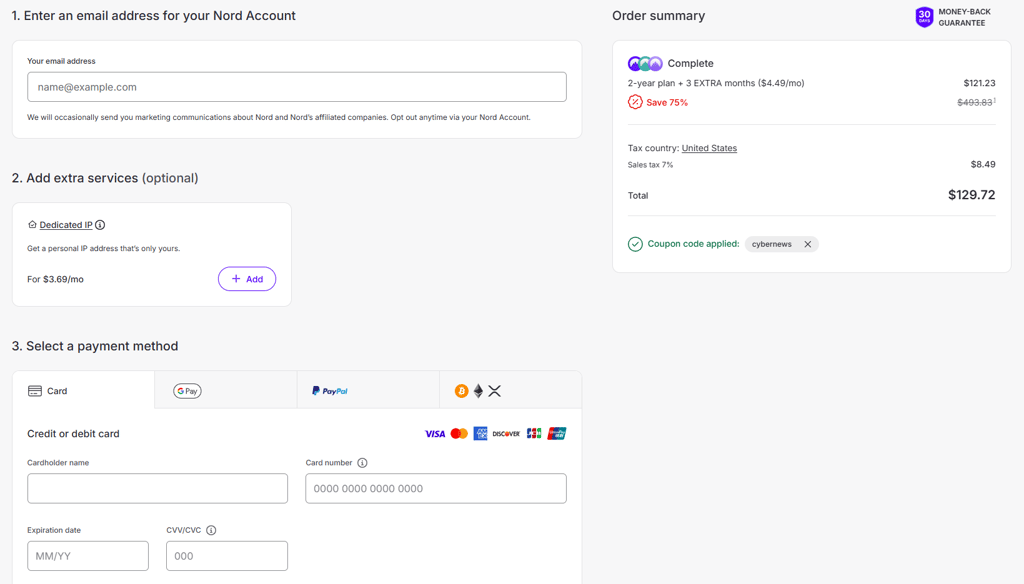The image size is (1024, 584).
Task: Select the Card payment tab
Action: (84, 391)
